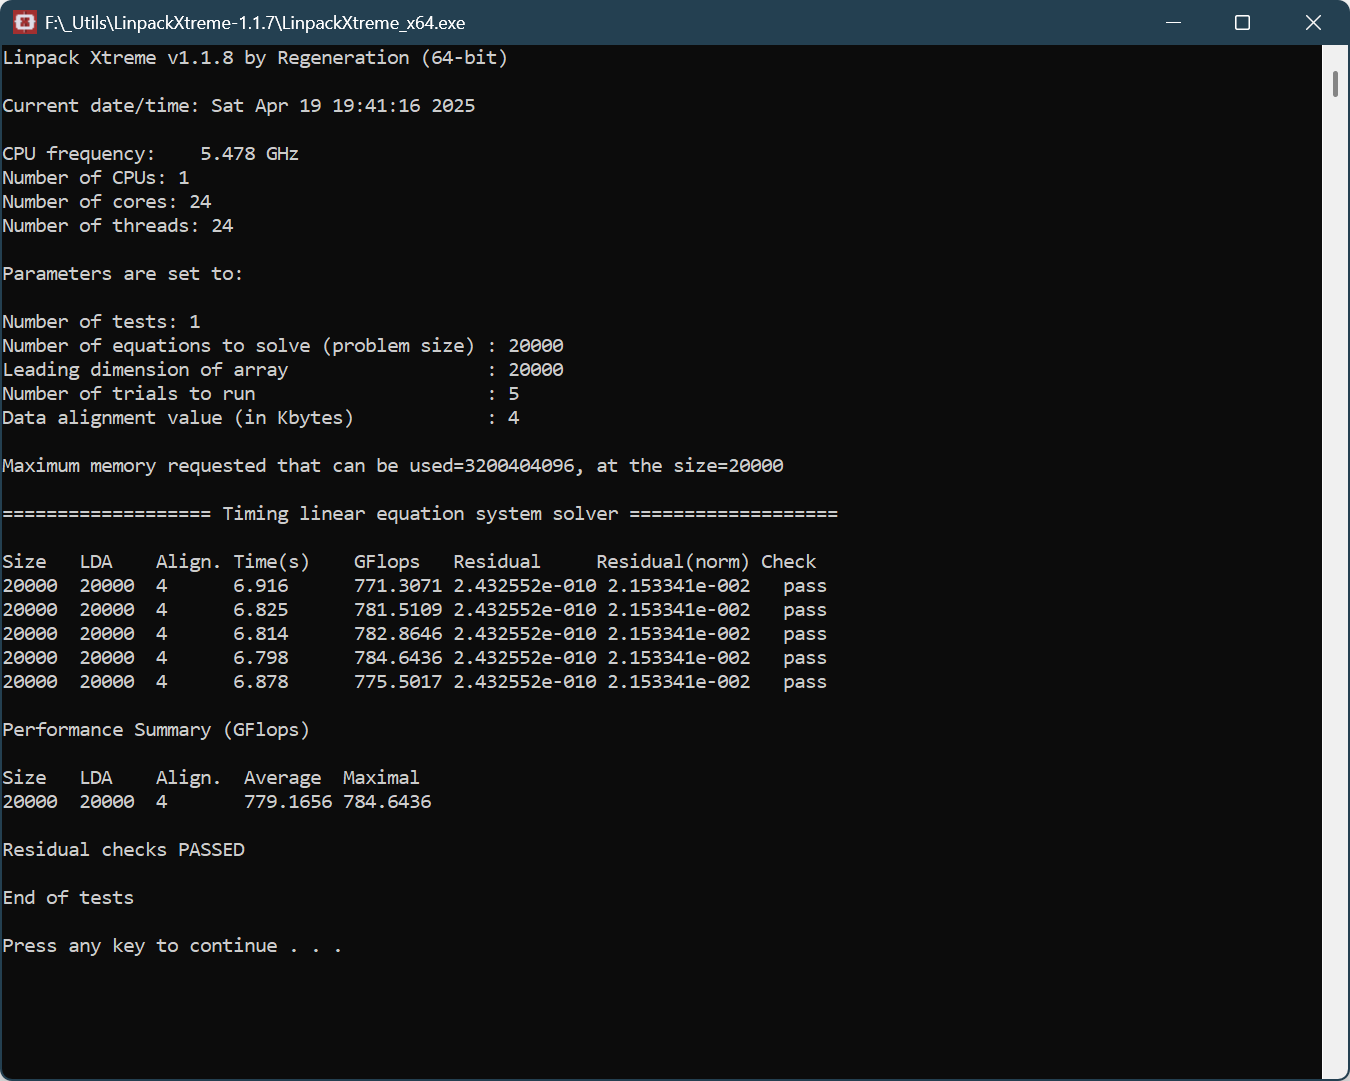Click the window title path text
The height and width of the screenshot is (1081, 1350).
click(x=255, y=23)
